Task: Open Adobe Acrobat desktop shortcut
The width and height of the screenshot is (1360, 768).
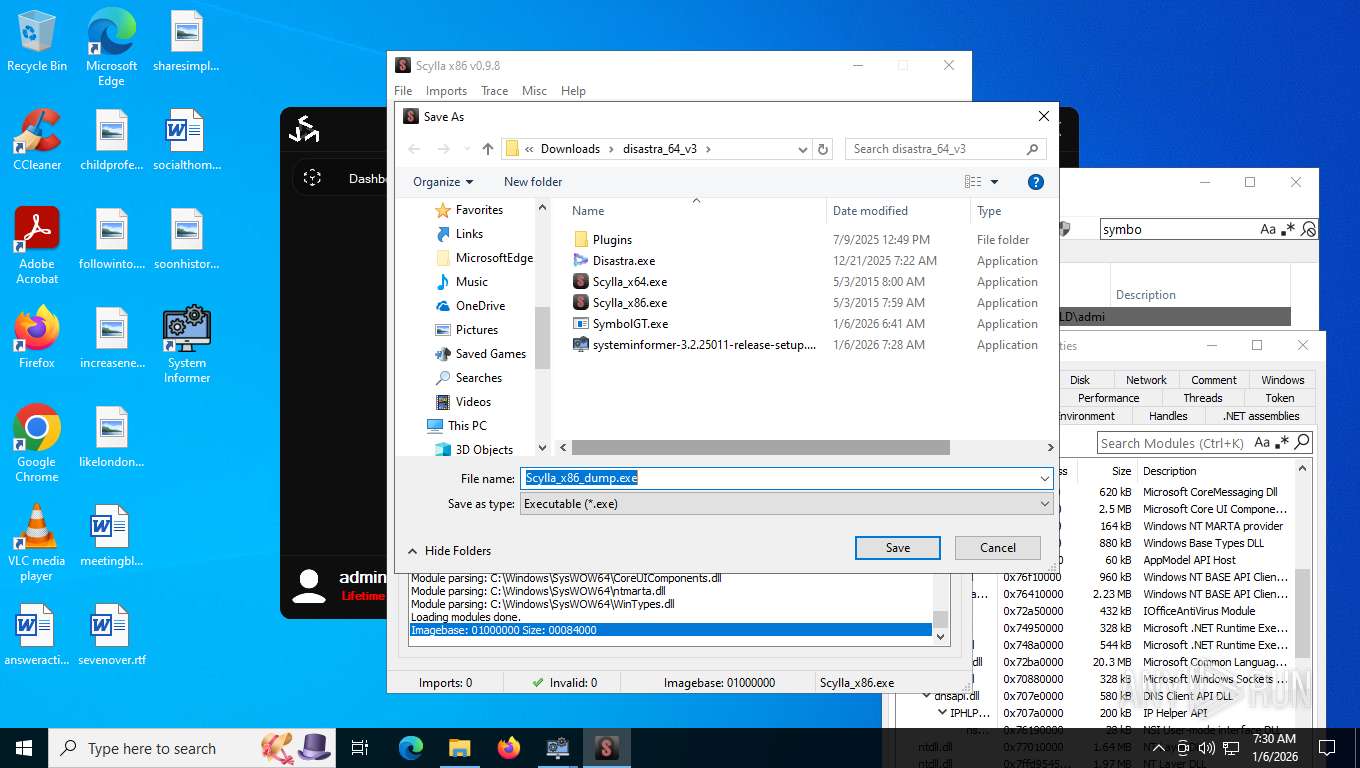Action: pyautogui.click(x=37, y=245)
